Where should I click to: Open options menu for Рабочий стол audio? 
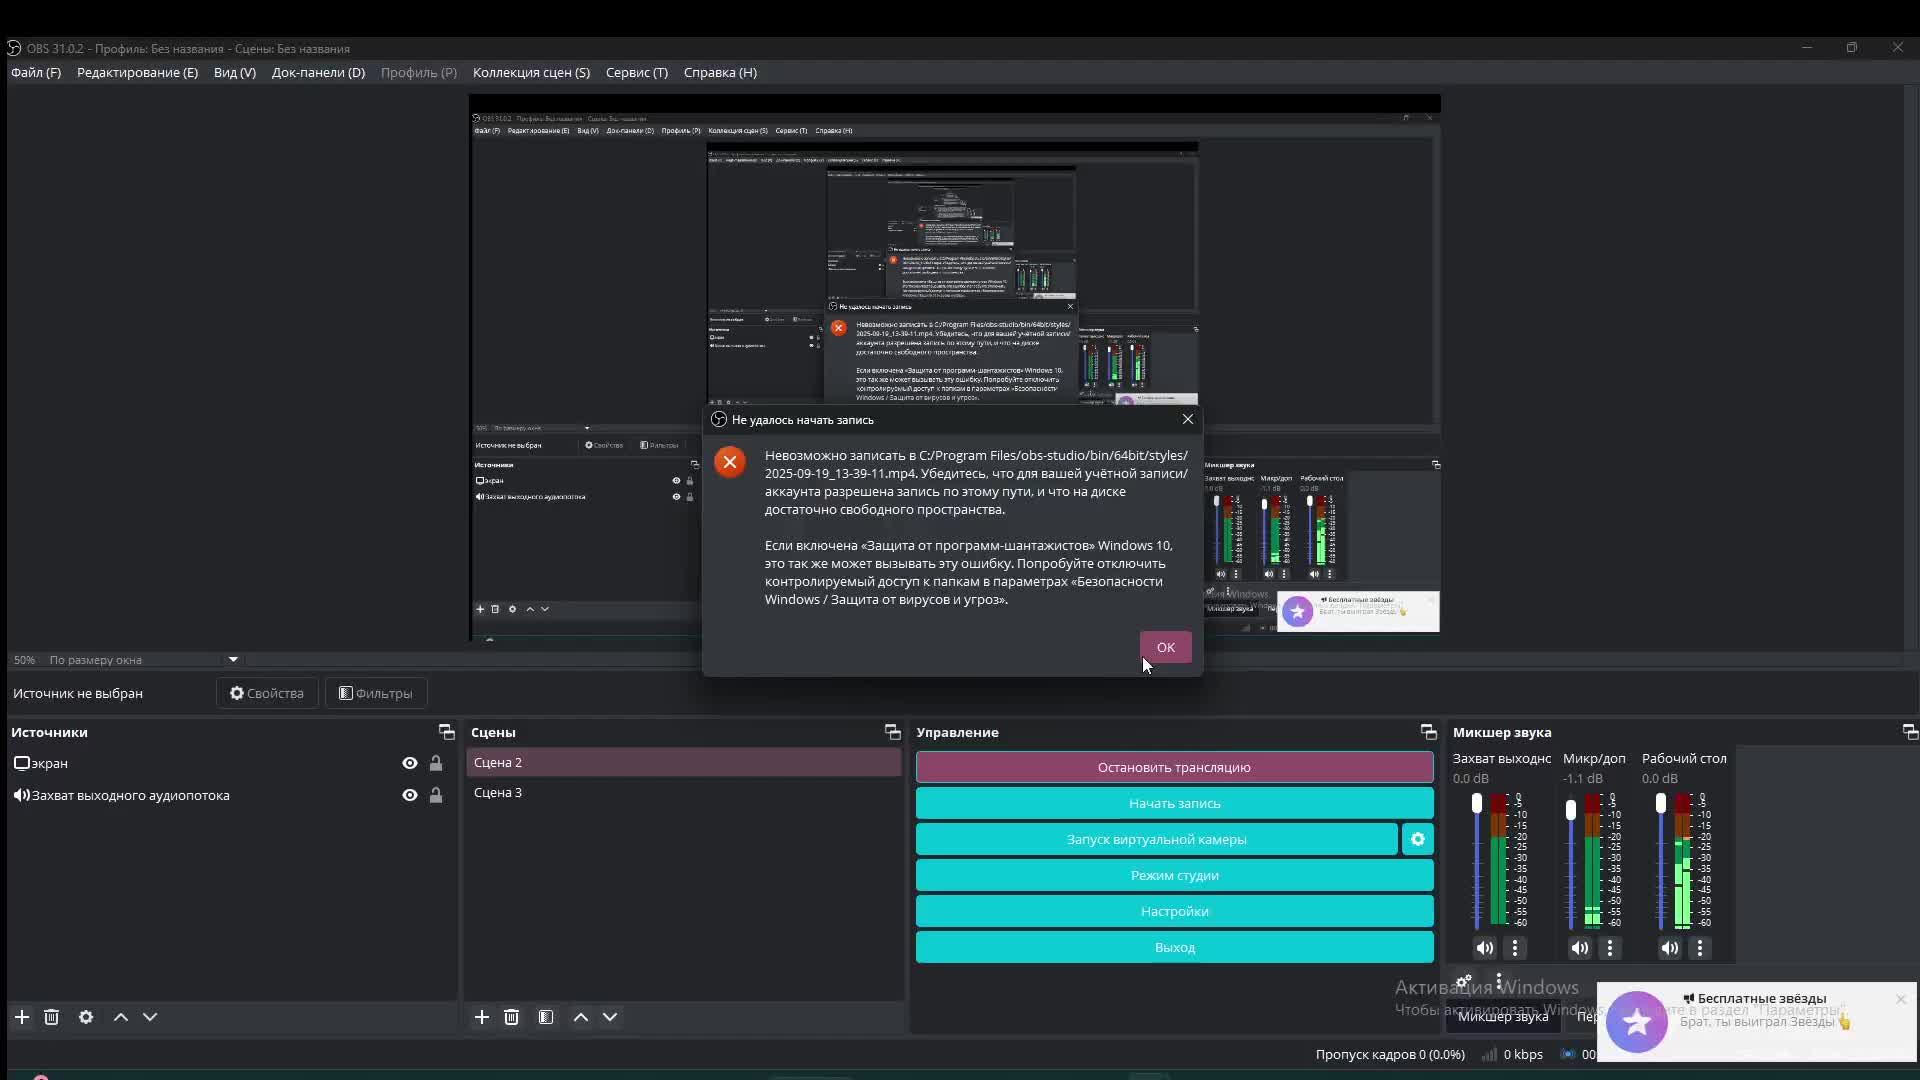1700,948
